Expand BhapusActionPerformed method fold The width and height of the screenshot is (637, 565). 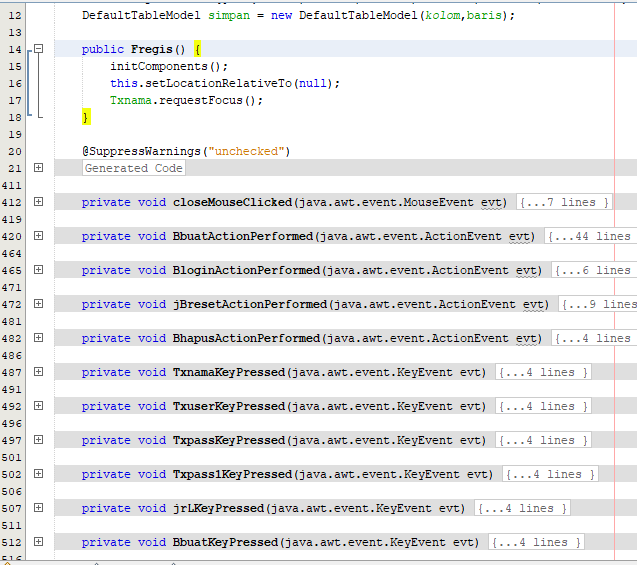tap(39, 338)
